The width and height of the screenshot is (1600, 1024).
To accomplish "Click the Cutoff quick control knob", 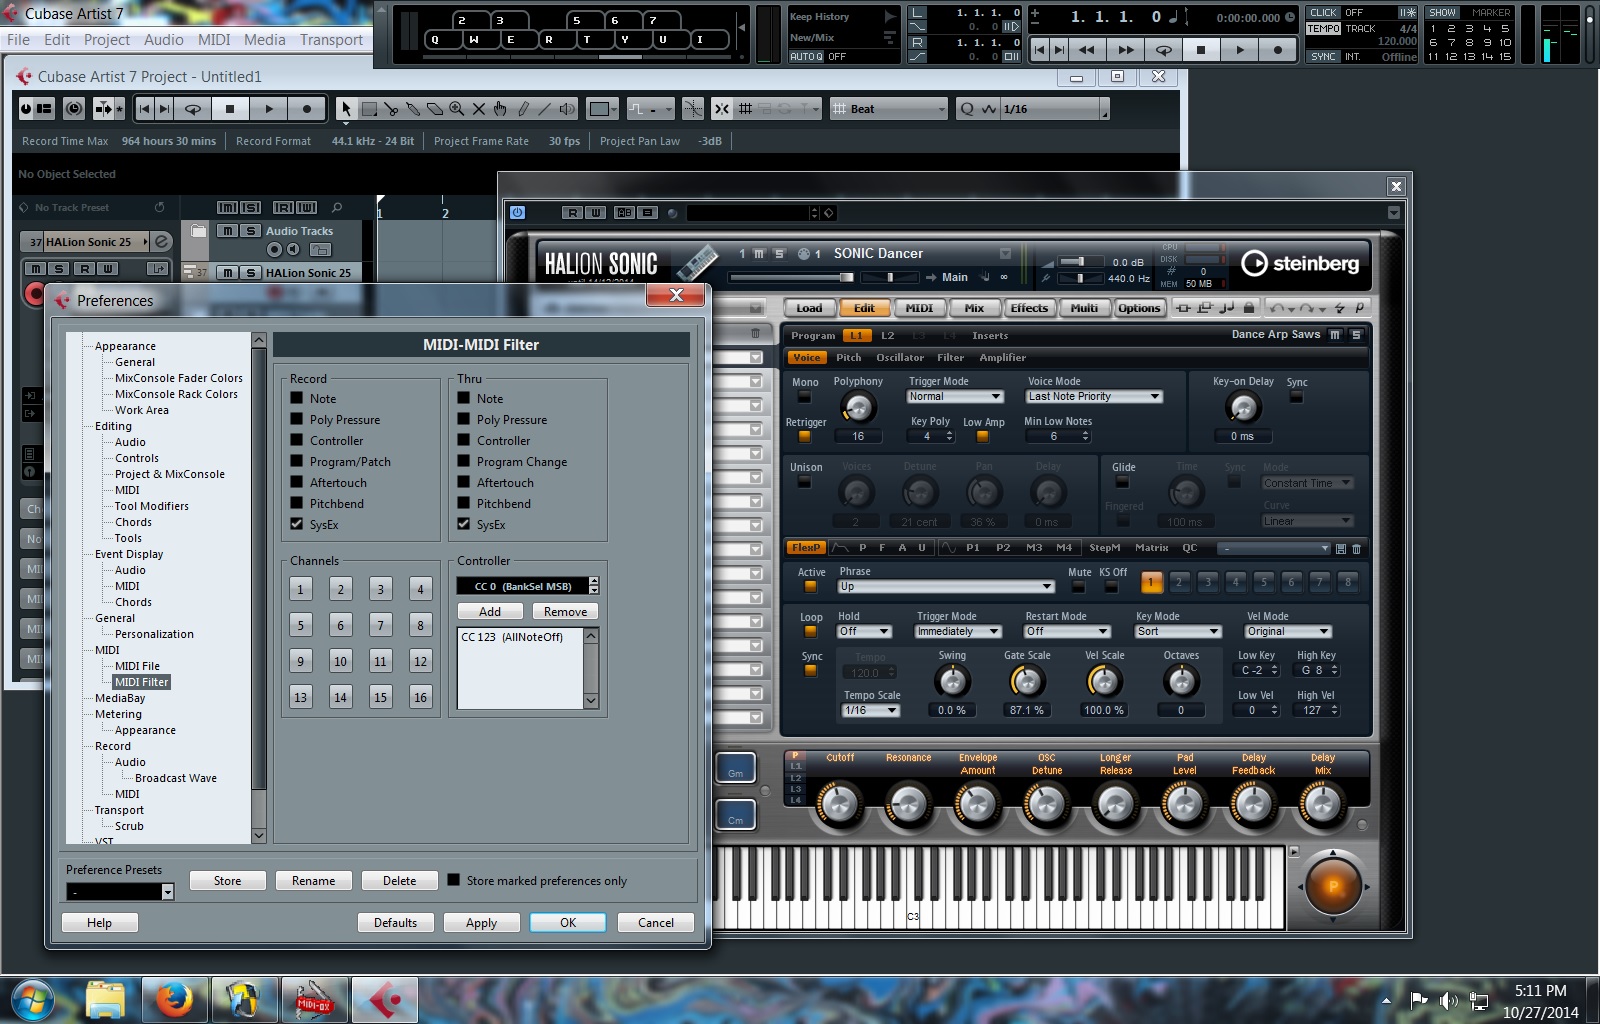I will 840,804.
